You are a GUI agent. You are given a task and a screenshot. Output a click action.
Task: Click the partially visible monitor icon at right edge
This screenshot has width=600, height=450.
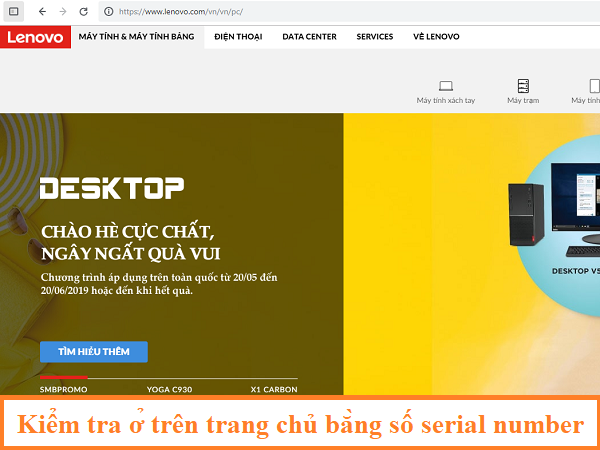(x=592, y=87)
